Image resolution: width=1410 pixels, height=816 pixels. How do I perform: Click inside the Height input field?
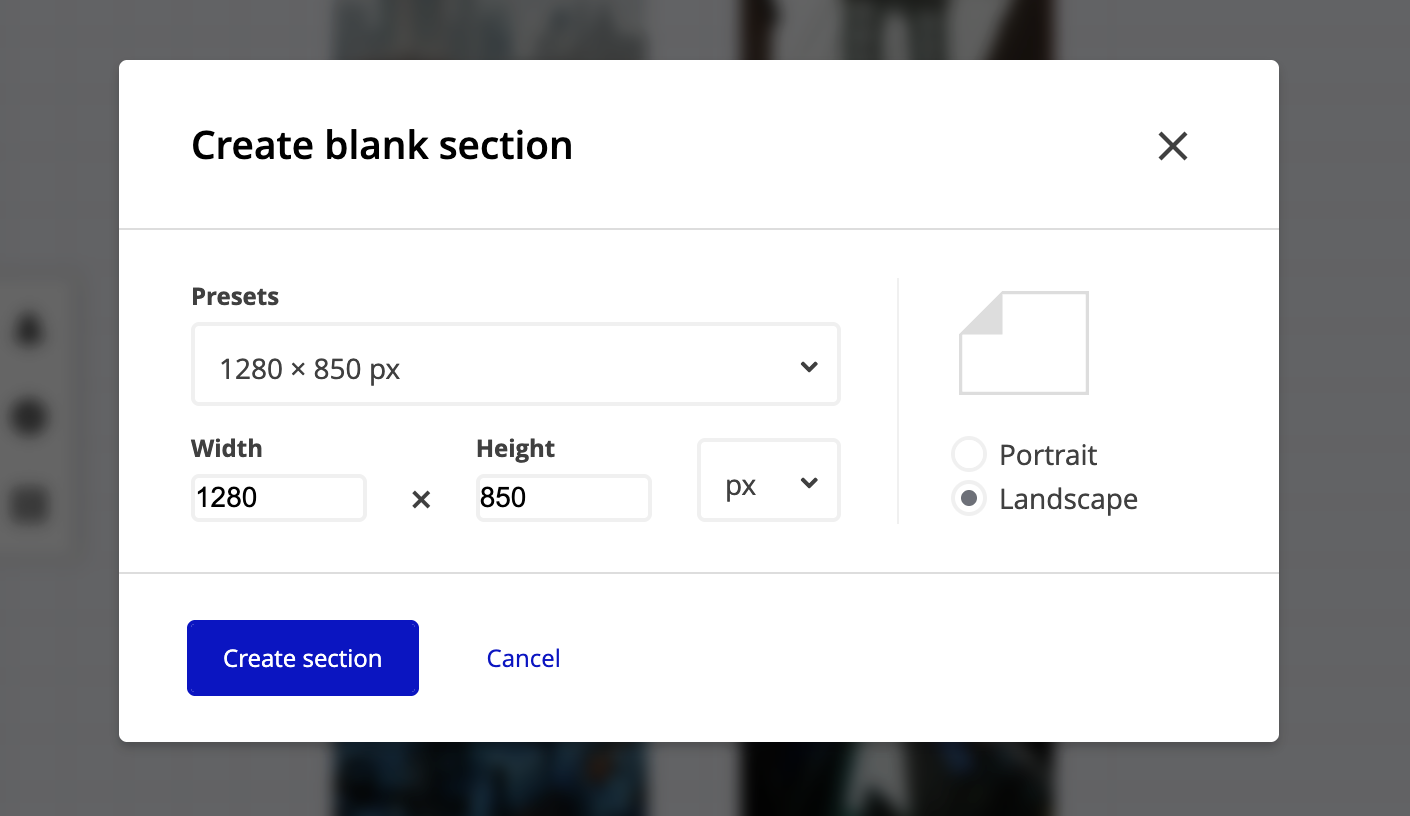[563, 497]
